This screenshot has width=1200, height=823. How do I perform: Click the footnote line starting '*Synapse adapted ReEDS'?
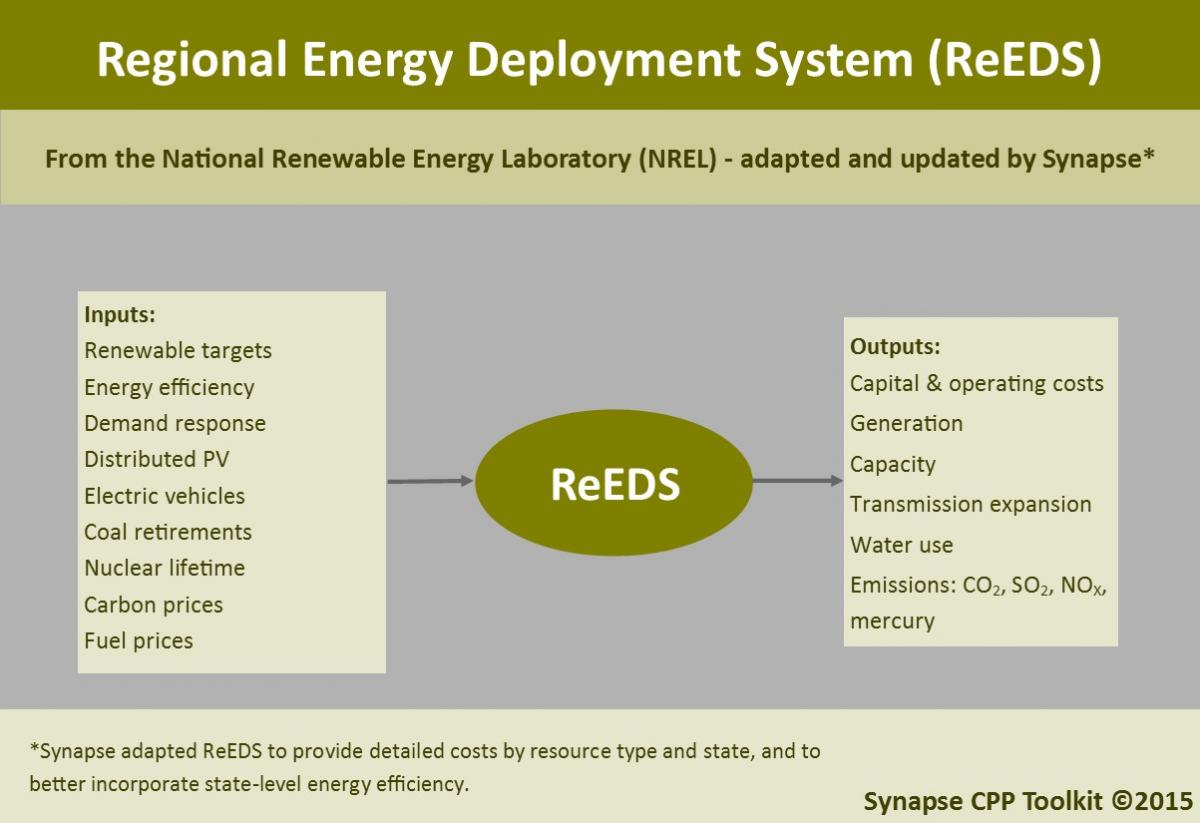coord(425,750)
